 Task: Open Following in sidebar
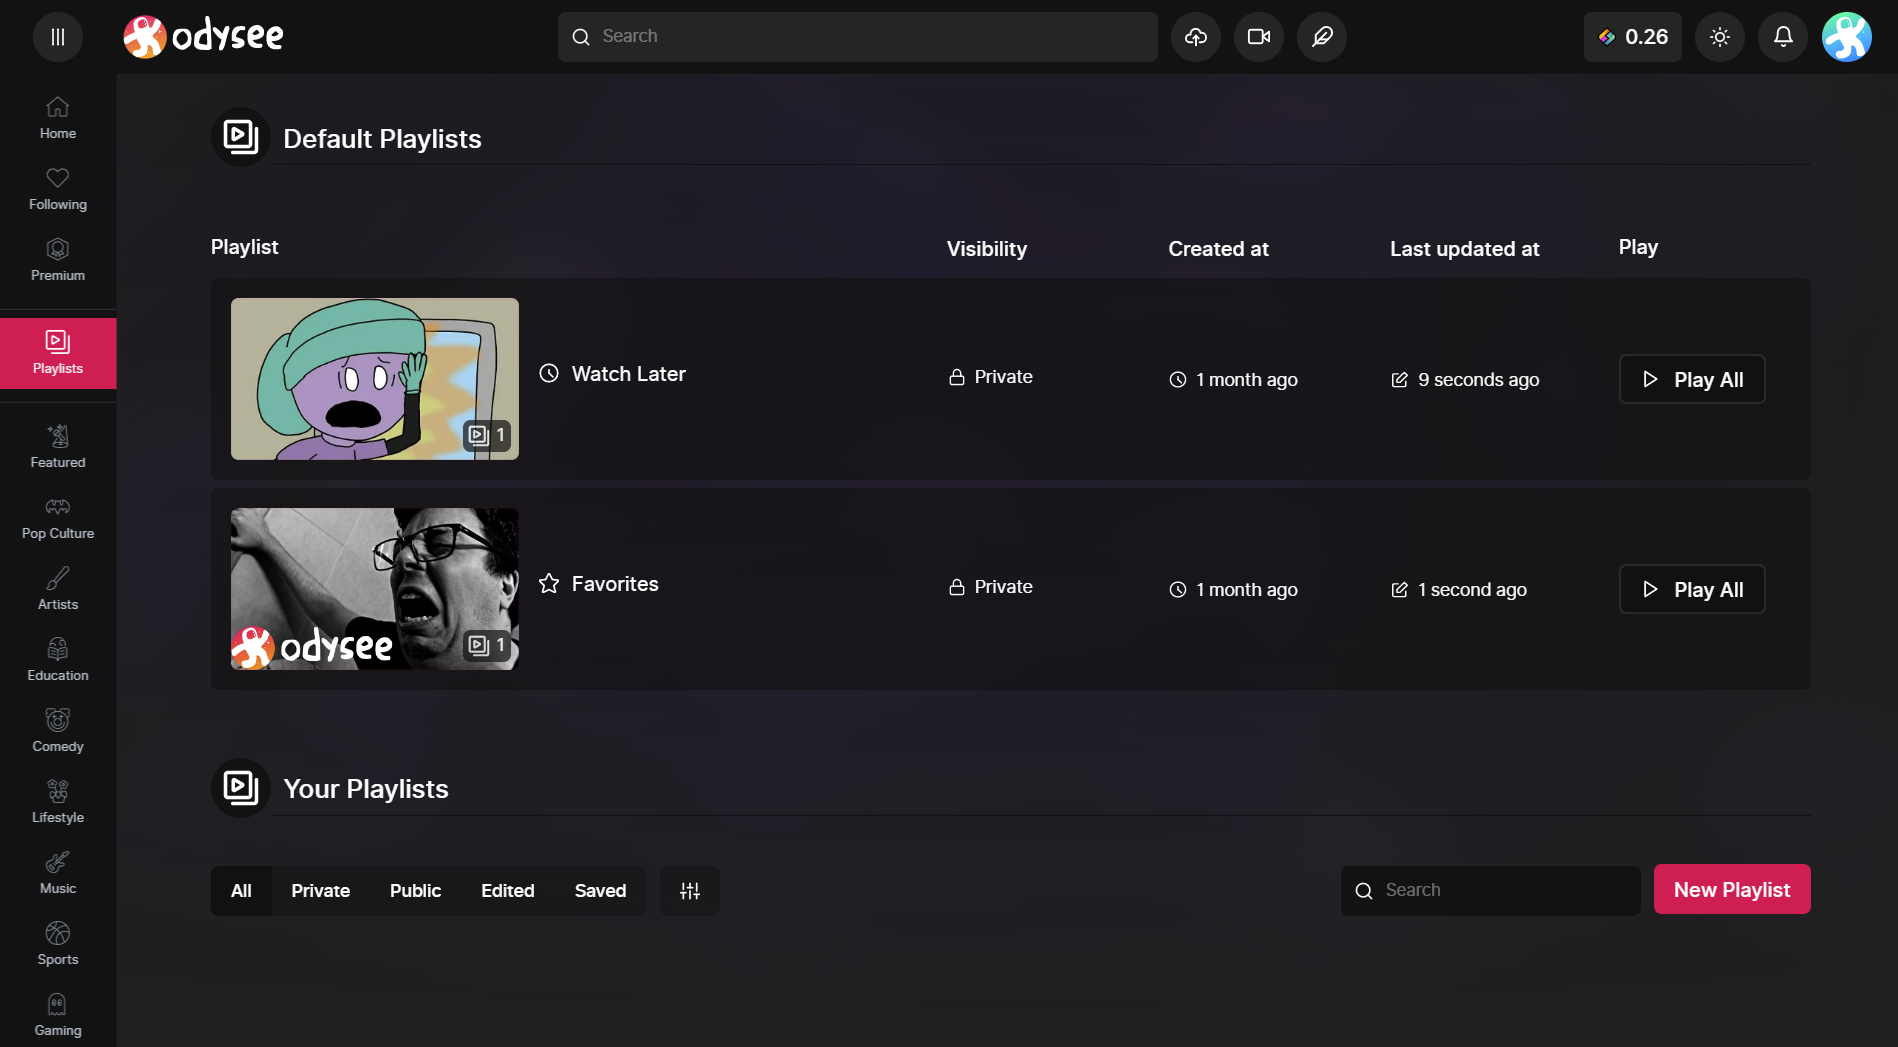point(58,189)
